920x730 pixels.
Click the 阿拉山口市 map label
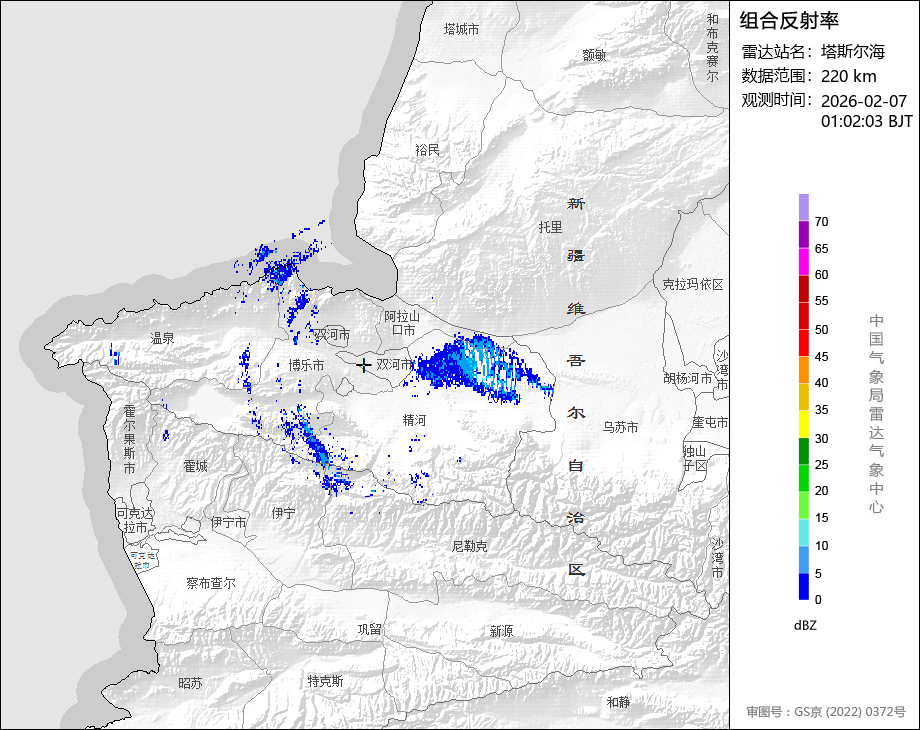coord(402,323)
